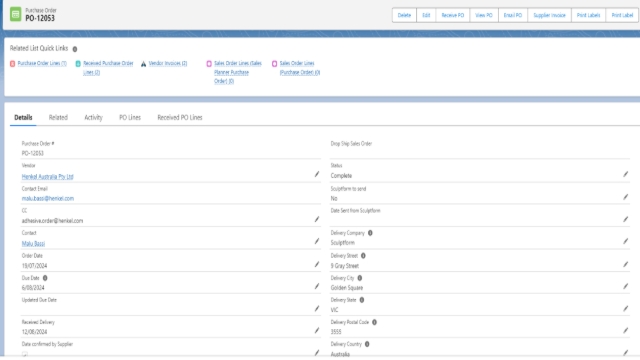Click the PO-12053 header title
640x360 pixels.
[40, 18]
